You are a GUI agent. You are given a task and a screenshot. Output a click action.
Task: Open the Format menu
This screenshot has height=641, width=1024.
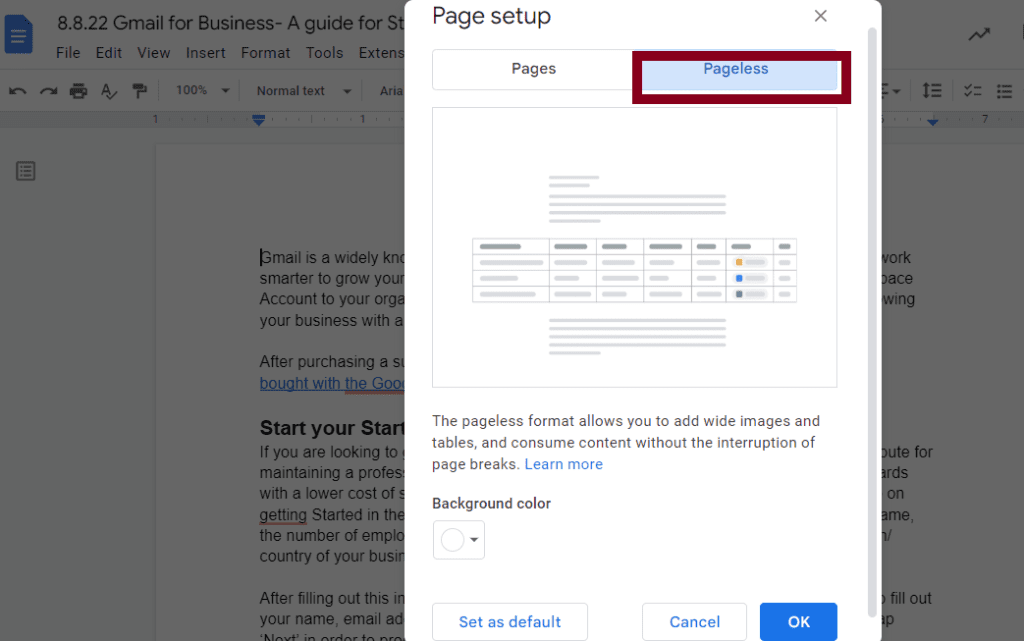[x=265, y=53]
